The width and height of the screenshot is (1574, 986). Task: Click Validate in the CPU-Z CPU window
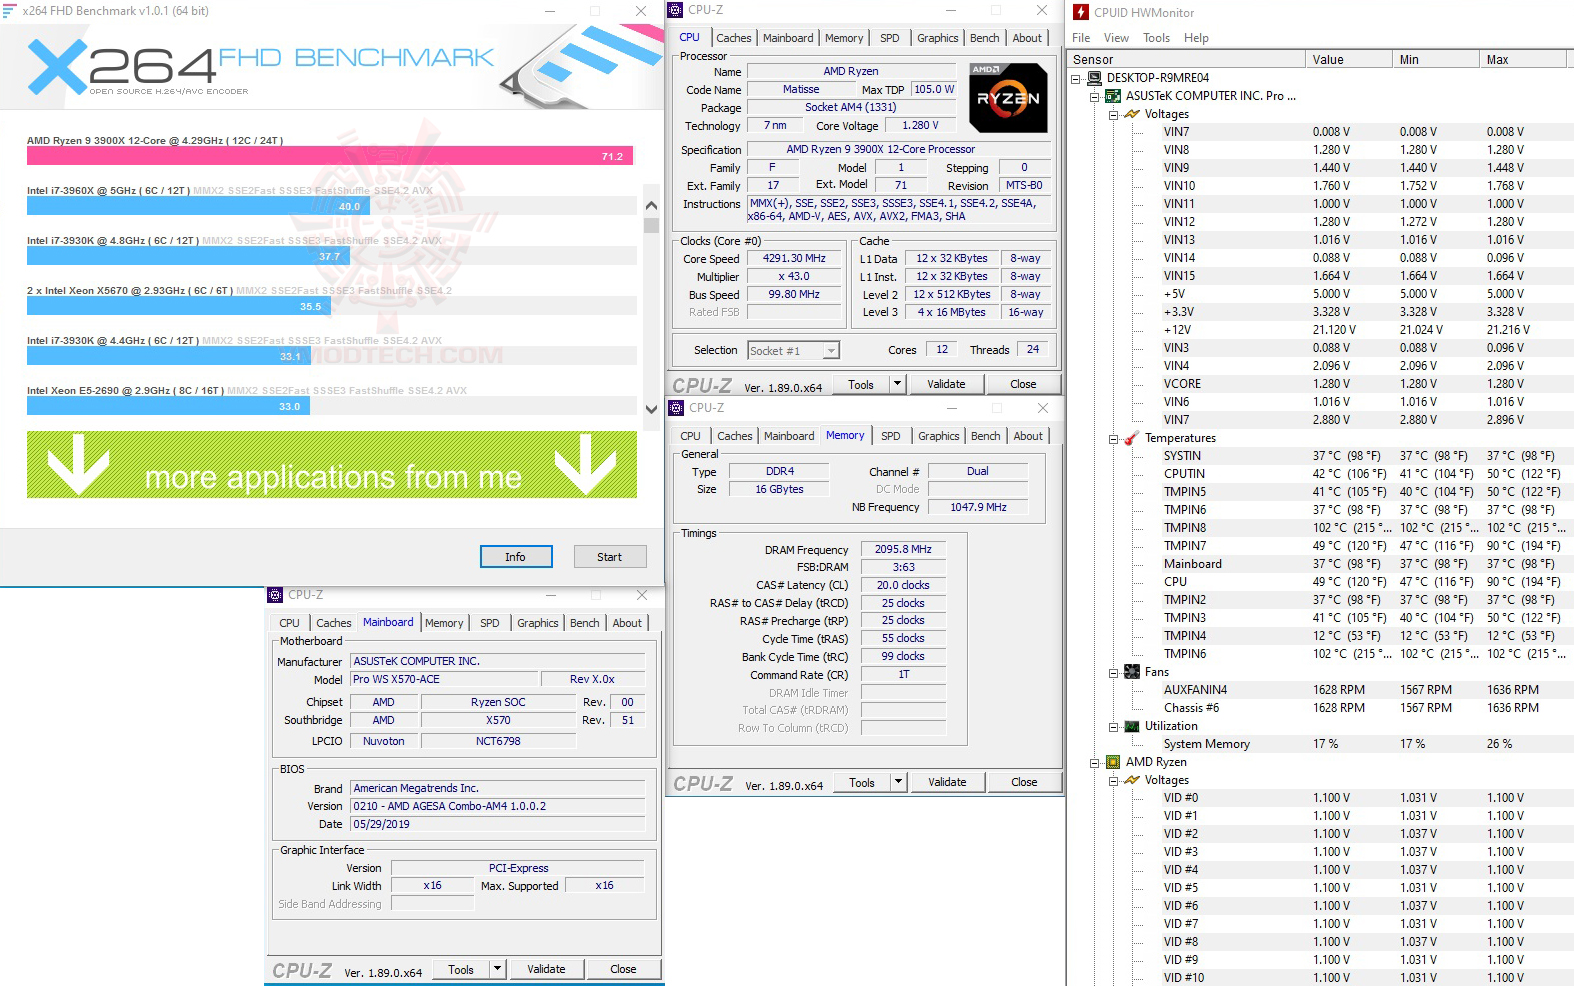click(946, 384)
